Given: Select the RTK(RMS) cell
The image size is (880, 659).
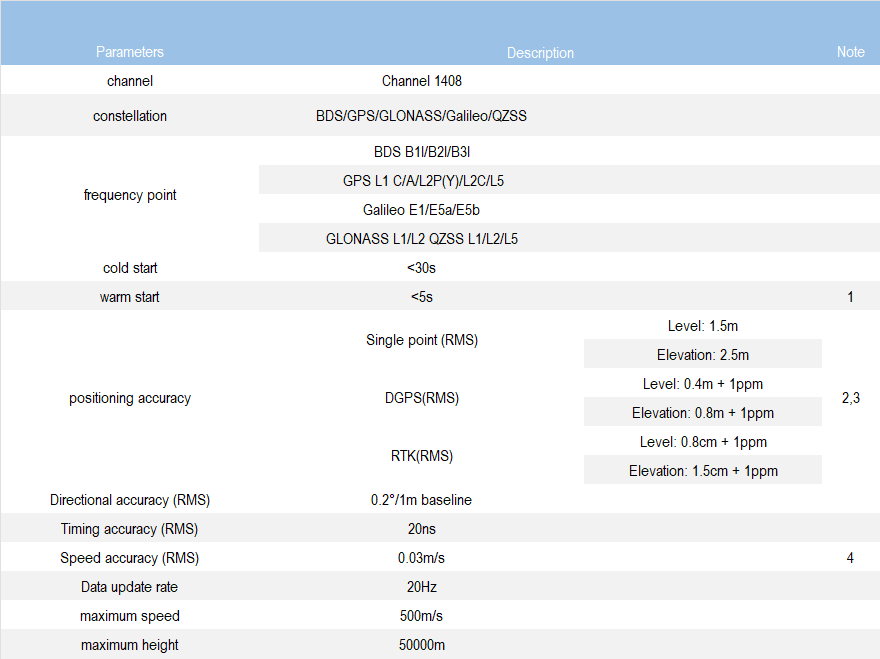Looking at the screenshot, I should (421, 456).
